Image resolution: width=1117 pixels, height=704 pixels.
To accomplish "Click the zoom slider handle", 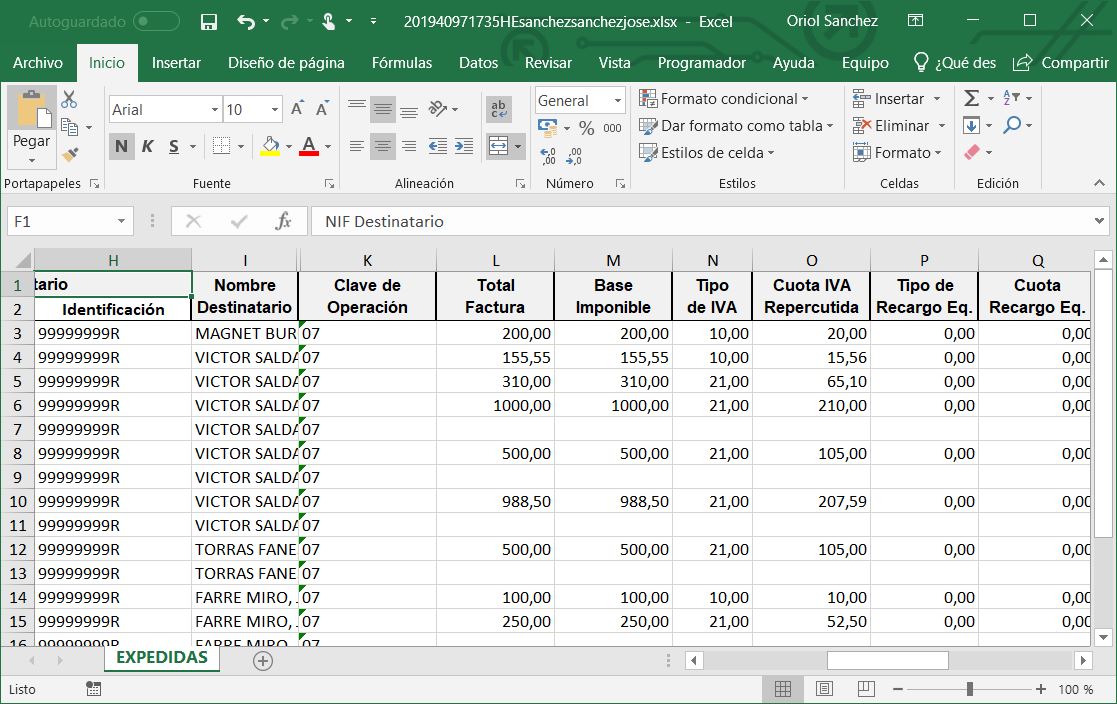I will point(969,689).
